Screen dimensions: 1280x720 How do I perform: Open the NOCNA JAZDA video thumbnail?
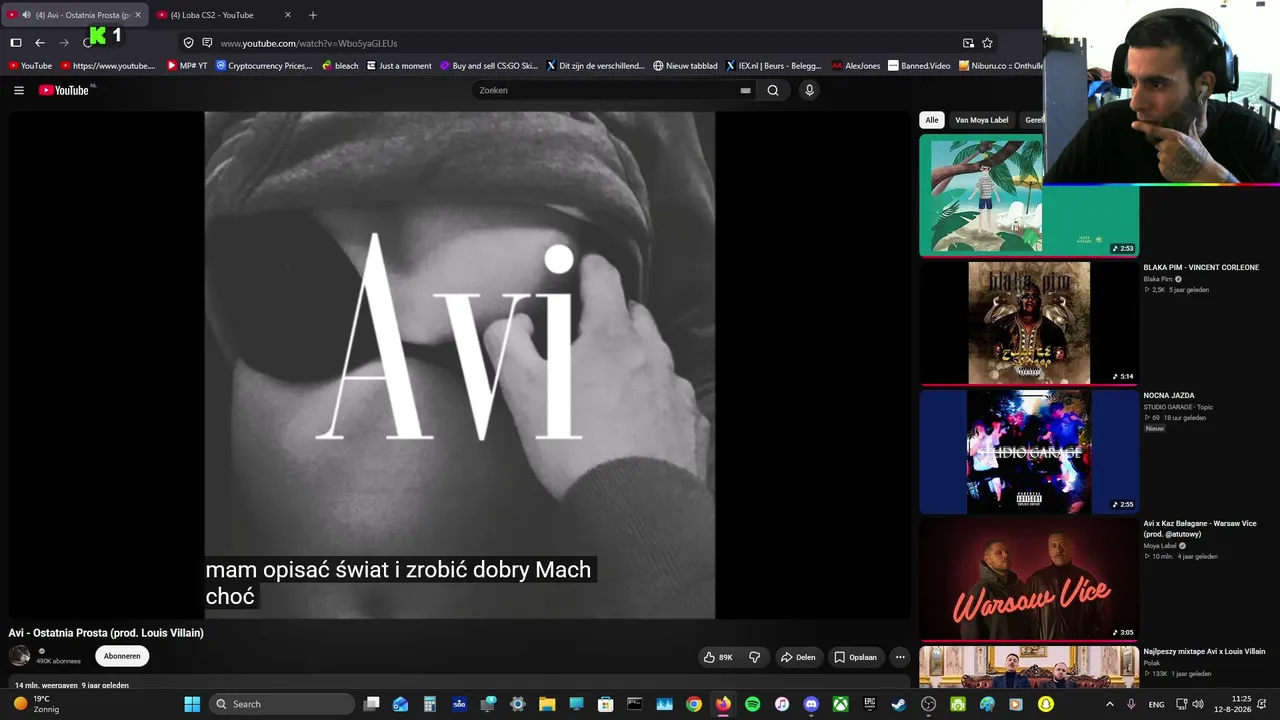point(1029,451)
